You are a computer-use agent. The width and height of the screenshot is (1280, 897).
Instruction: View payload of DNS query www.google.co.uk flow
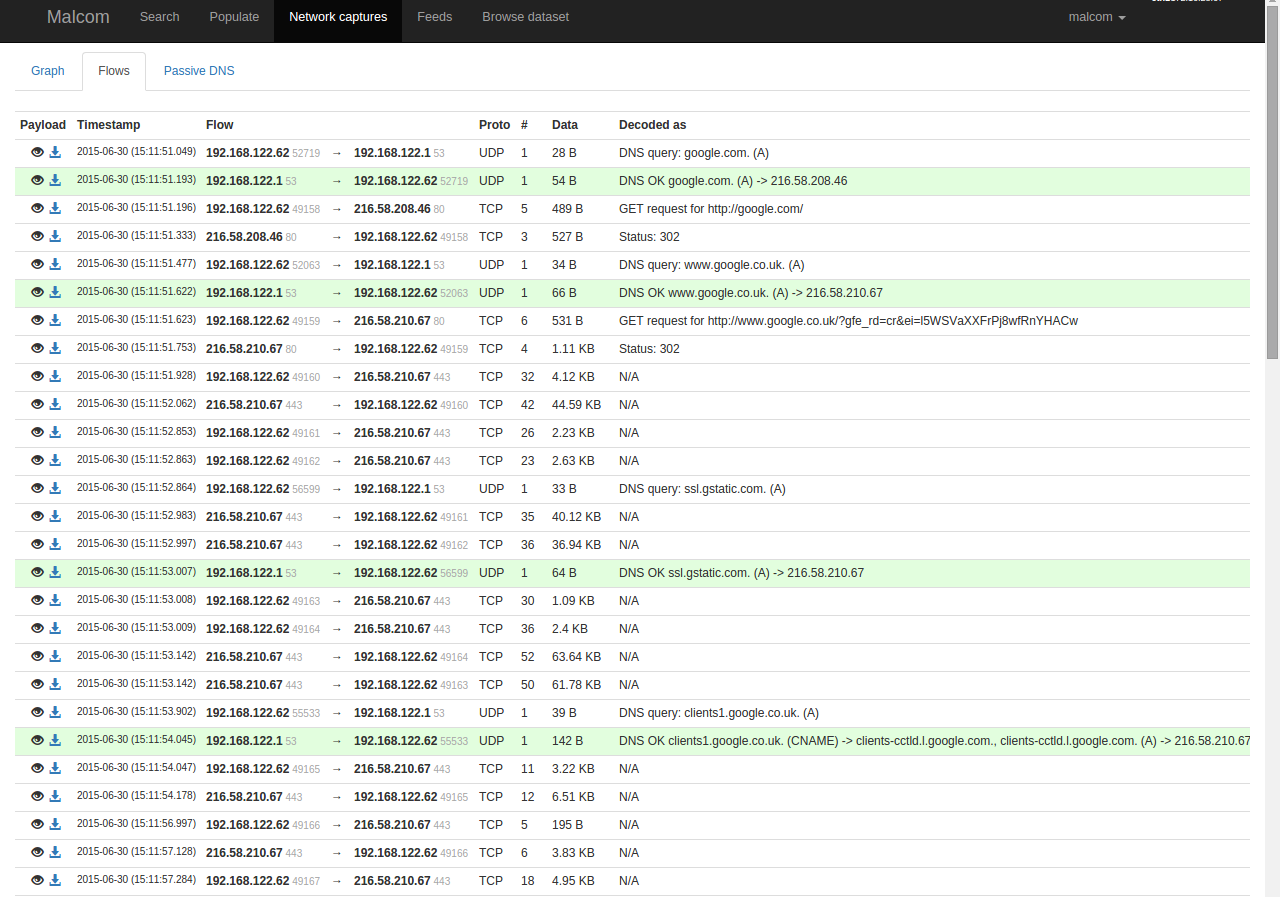click(x=37, y=264)
